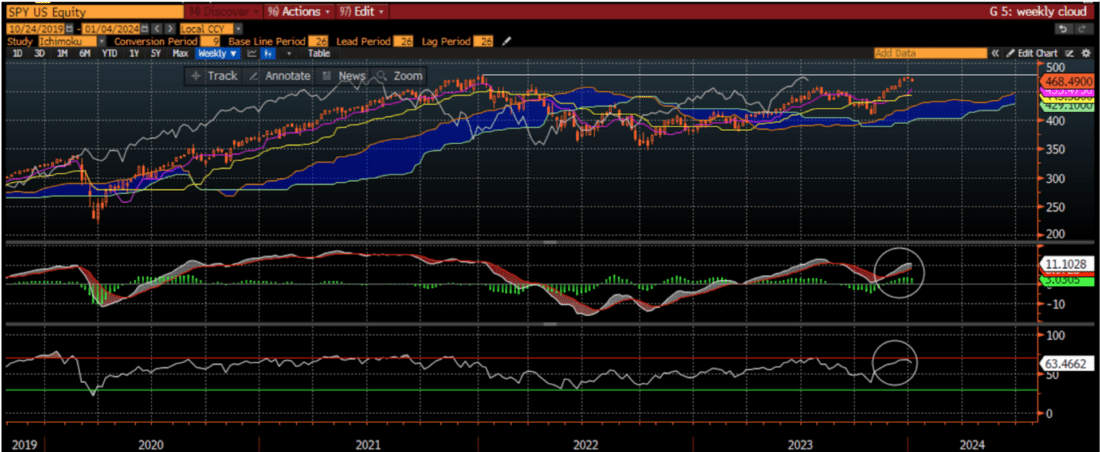Viewport: 1100px width, 452px height.
Task: Open the Ichimoku study dropdown
Action: (68, 41)
